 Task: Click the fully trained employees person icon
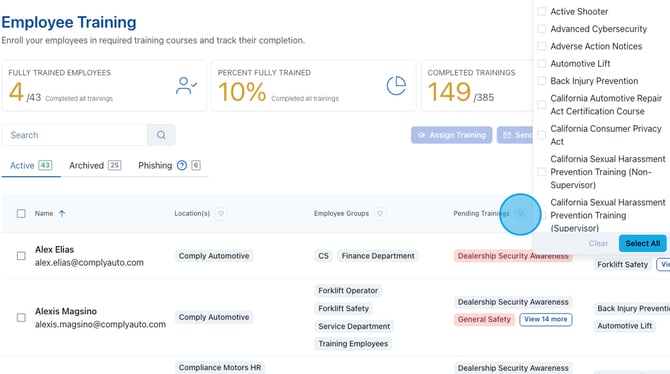(x=186, y=86)
